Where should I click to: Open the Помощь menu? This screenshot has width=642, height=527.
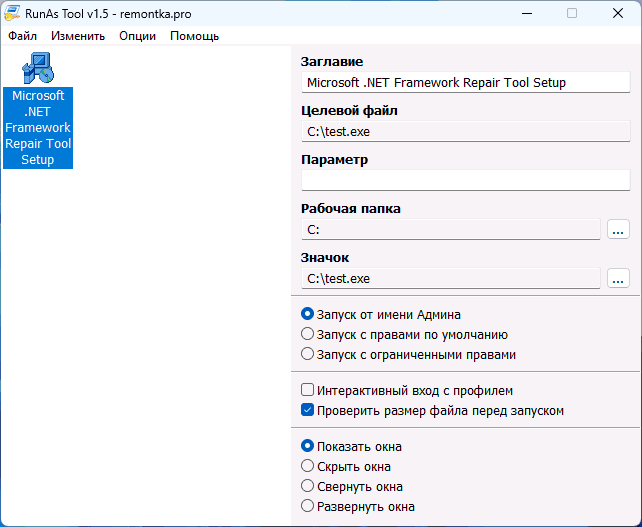(x=194, y=36)
